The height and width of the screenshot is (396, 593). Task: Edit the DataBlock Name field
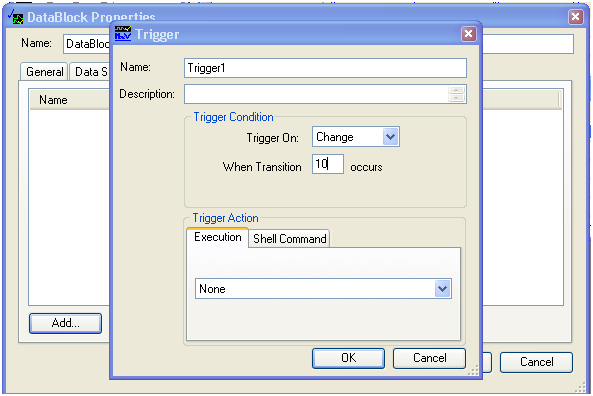click(87, 44)
